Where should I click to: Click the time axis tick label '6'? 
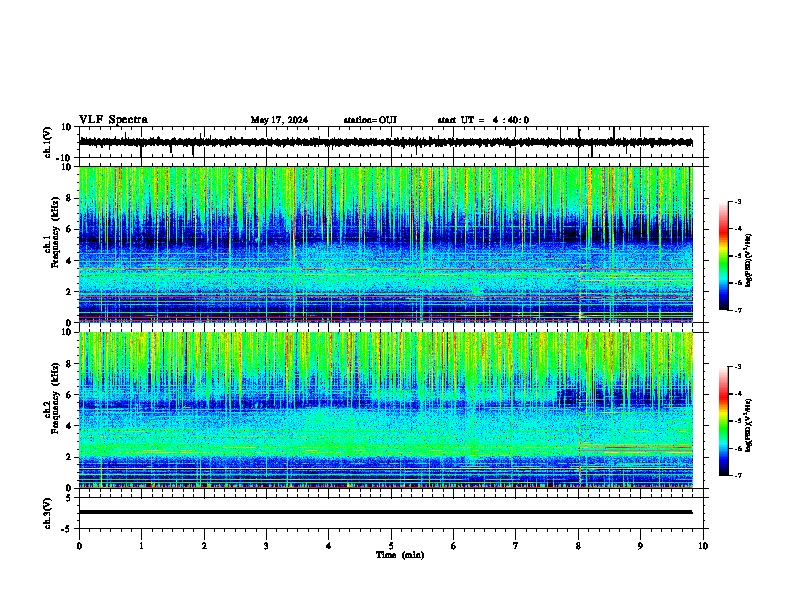coord(453,546)
